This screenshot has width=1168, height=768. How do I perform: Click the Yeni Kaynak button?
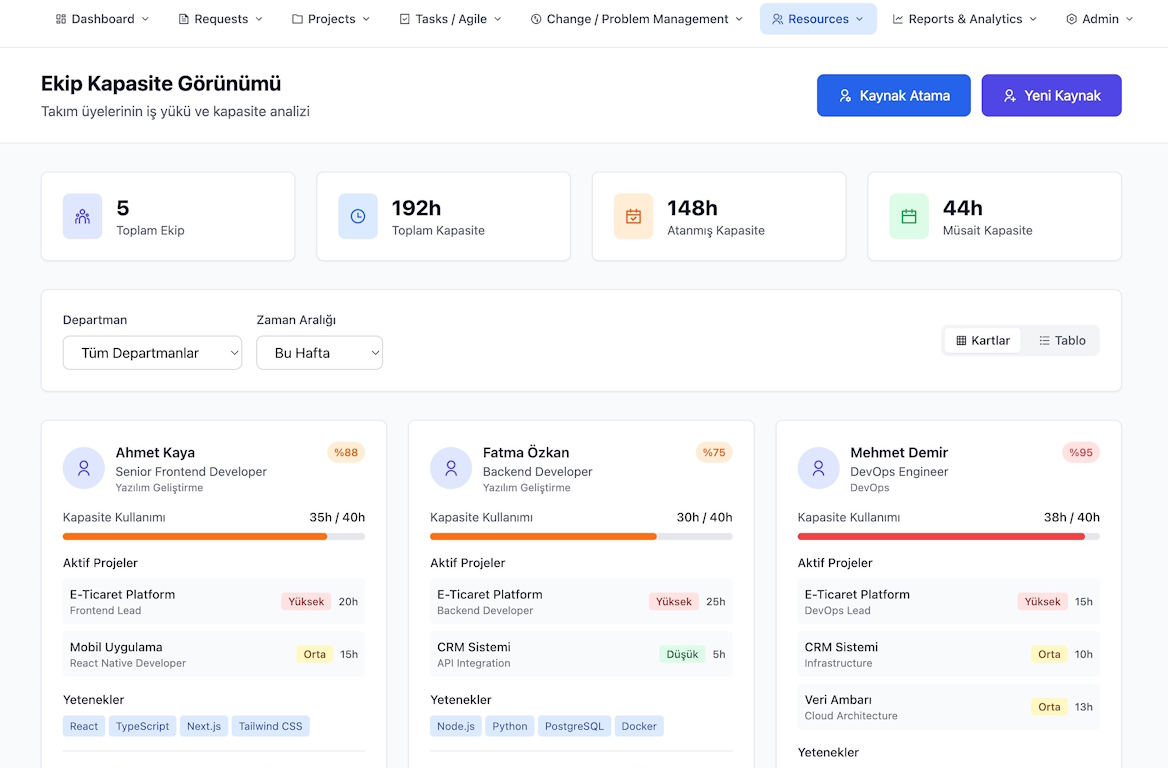1051,96
